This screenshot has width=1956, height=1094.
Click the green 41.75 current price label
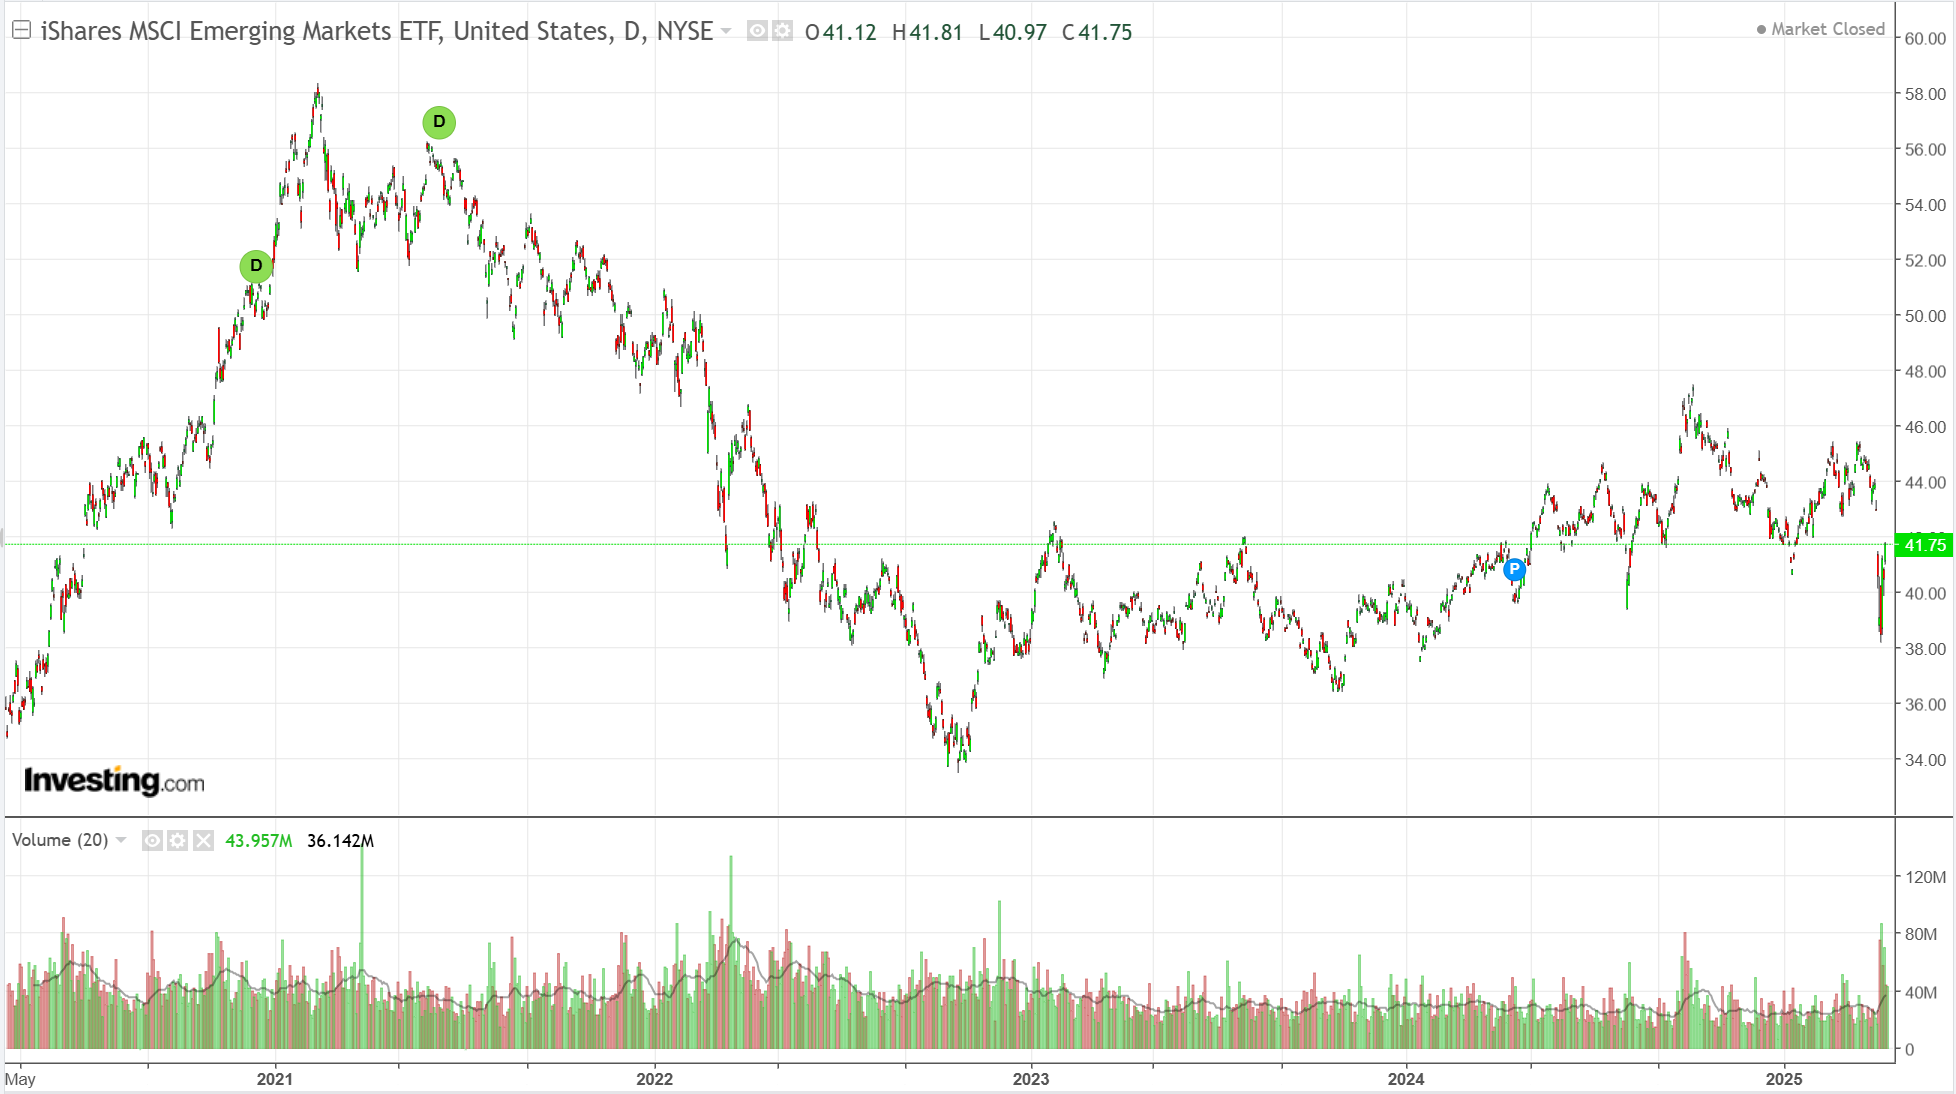tap(1924, 545)
